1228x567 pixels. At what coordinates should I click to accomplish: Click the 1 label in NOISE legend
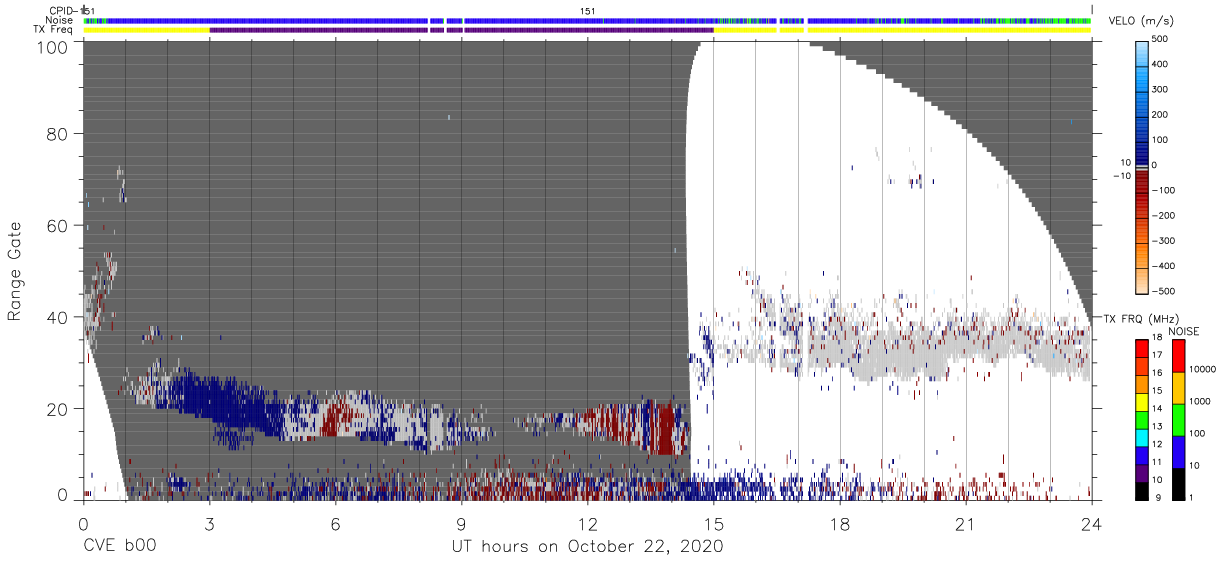pos(1192,497)
